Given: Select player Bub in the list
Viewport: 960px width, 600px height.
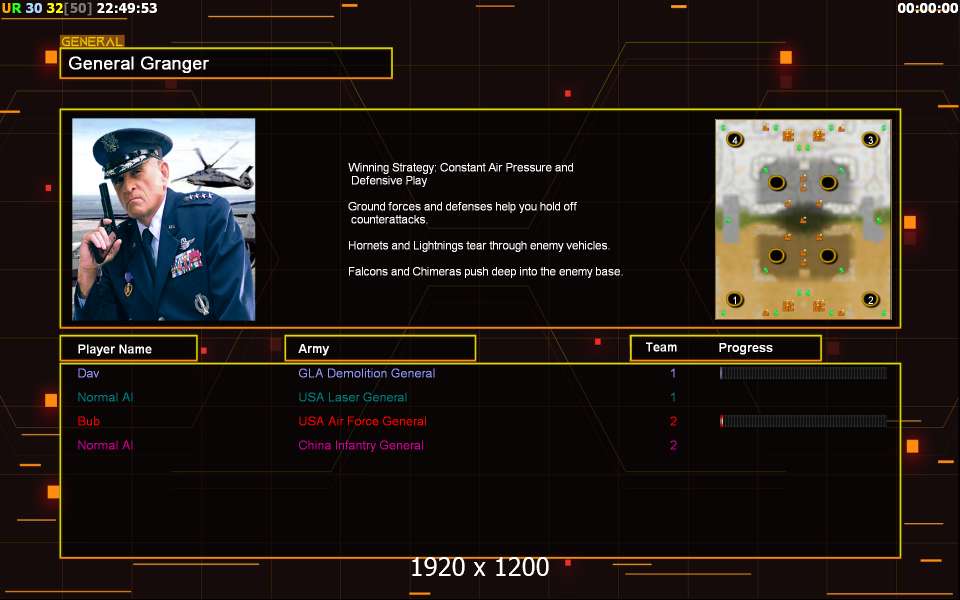Looking at the screenshot, I should click(88, 421).
